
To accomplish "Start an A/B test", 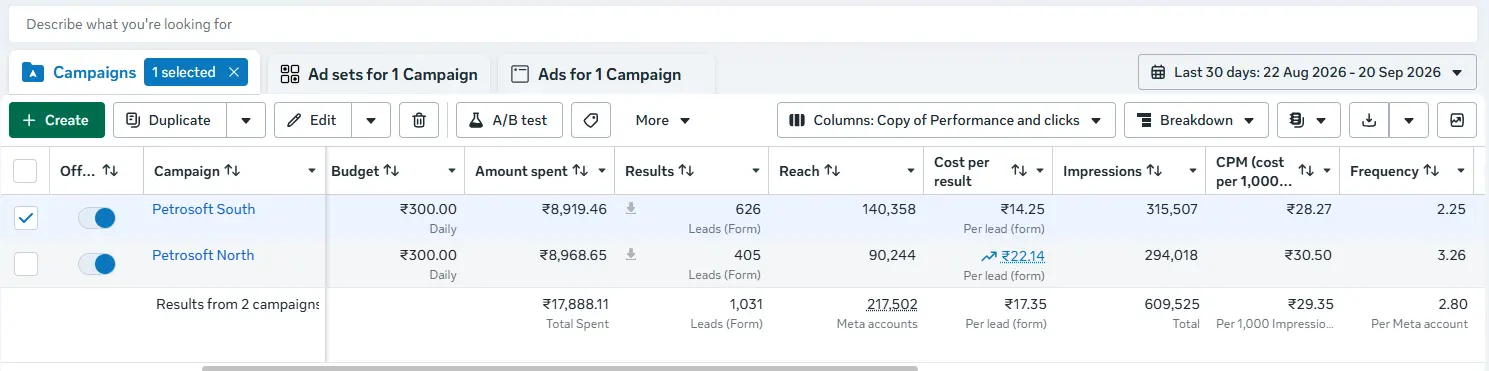I will [x=509, y=120].
